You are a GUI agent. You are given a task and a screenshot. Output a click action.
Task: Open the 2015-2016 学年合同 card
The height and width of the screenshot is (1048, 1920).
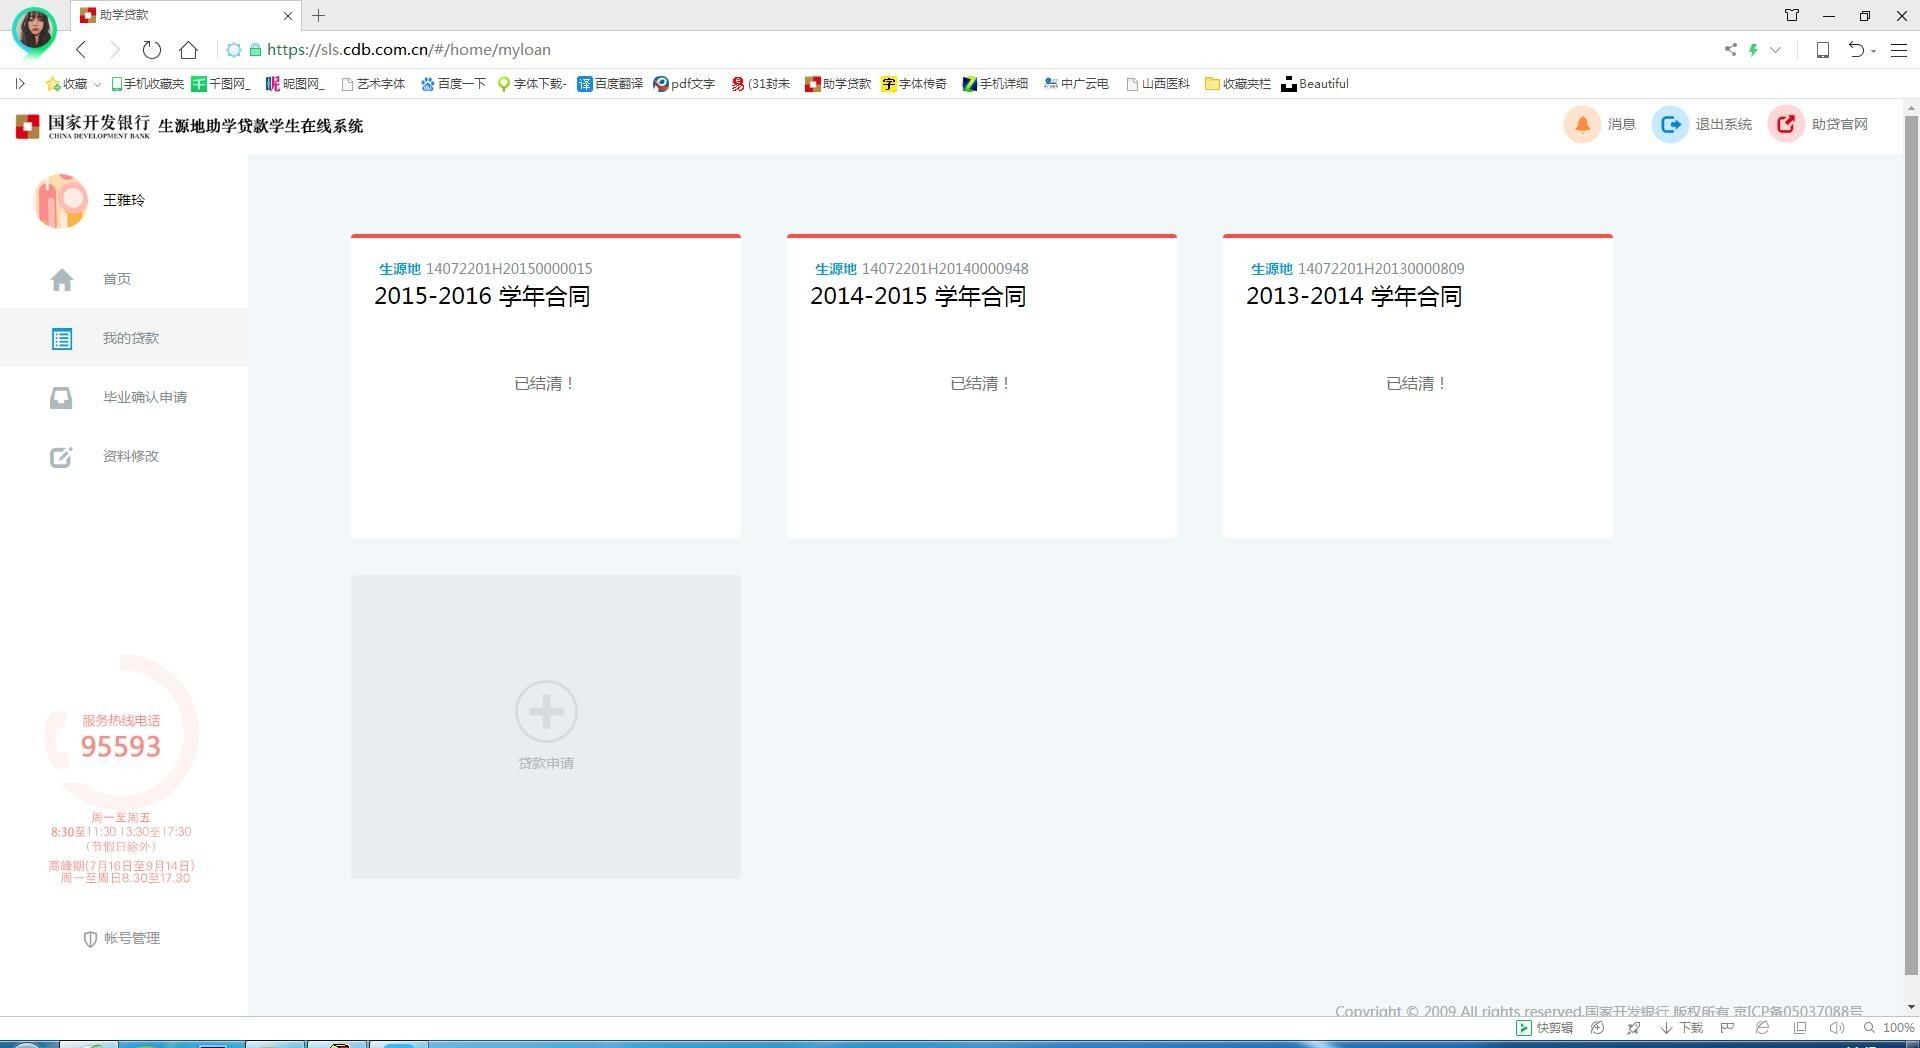point(545,385)
